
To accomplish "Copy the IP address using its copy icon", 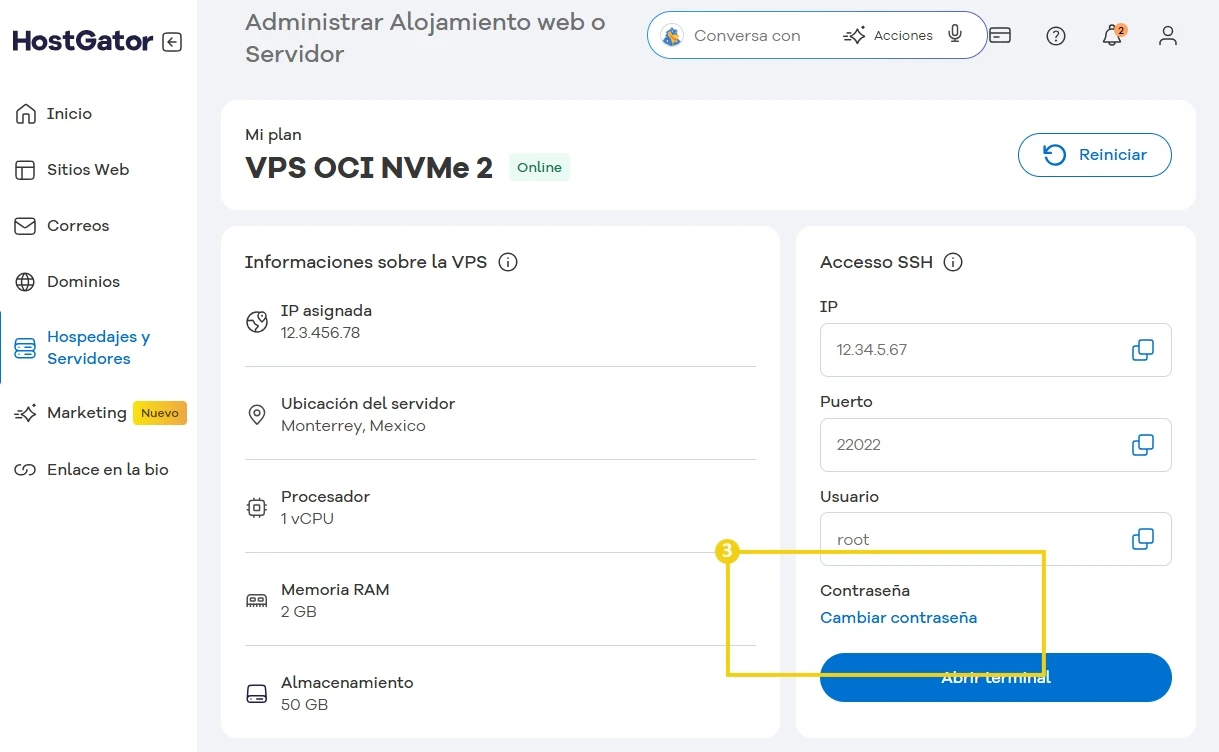I will pyautogui.click(x=1142, y=350).
